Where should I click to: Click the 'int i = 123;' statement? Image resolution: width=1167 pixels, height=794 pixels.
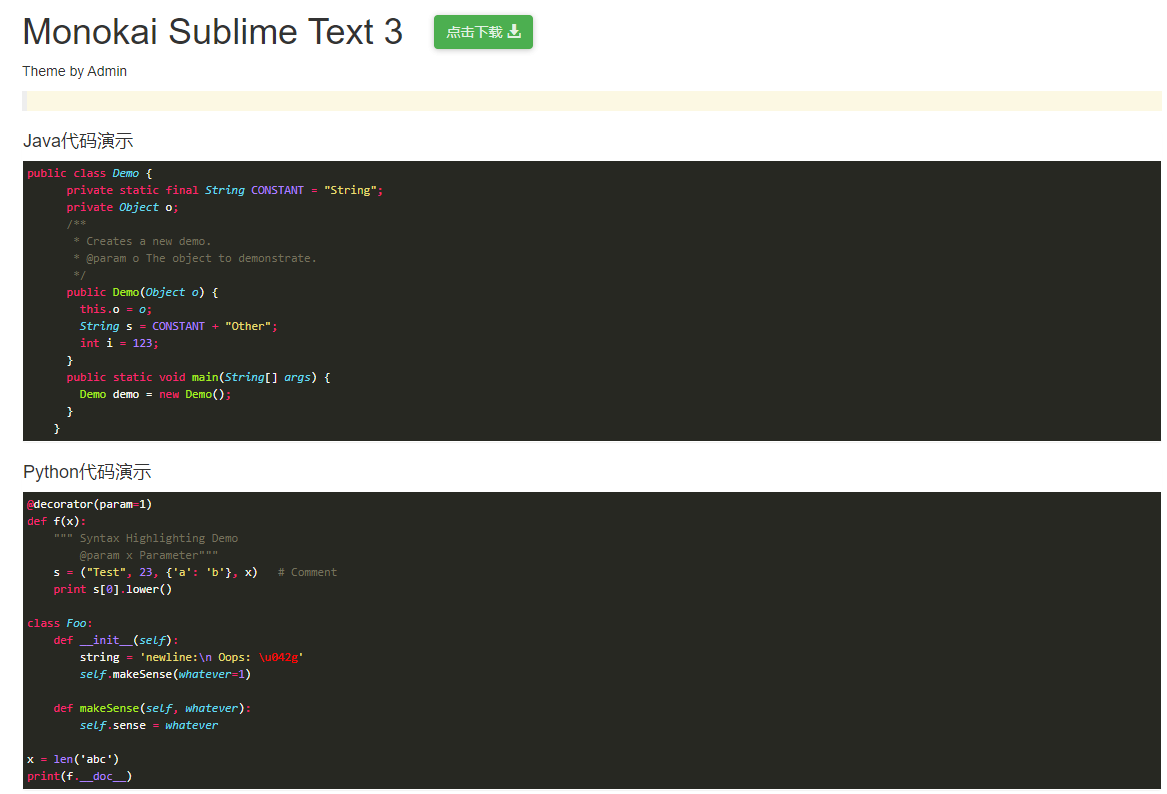[x=119, y=343]
